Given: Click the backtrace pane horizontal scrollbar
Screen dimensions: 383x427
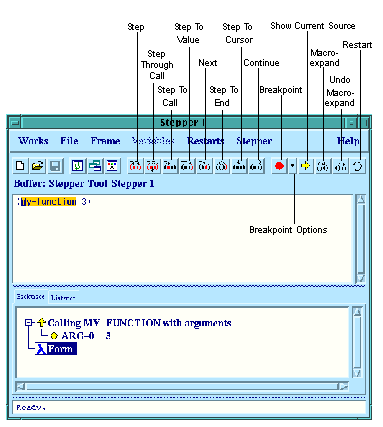Looking at the screenshot, I should 182,387.
